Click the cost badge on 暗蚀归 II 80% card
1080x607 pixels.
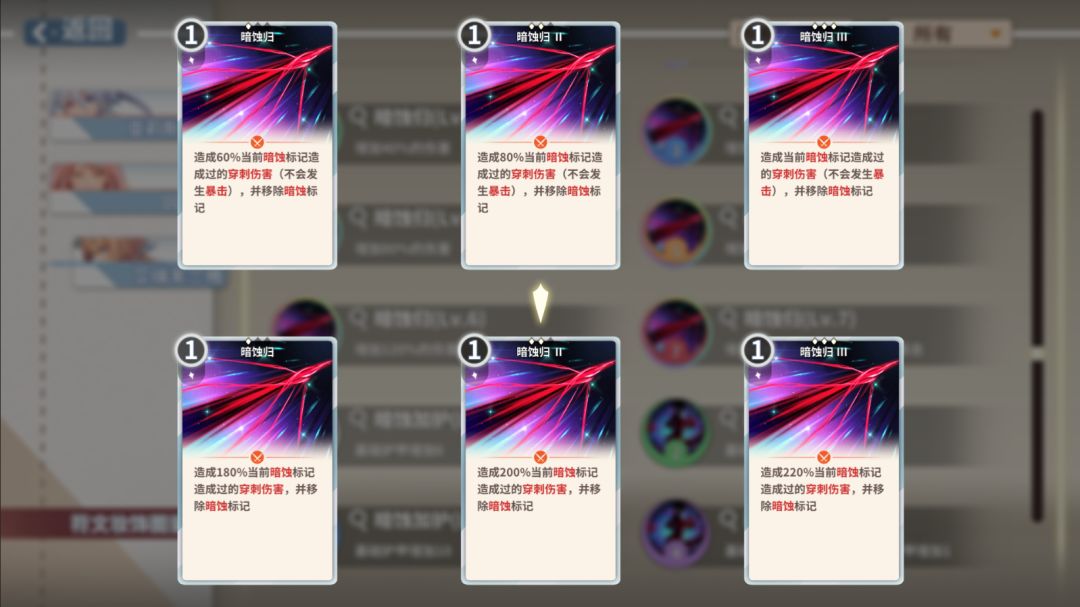tap(474, 35)
